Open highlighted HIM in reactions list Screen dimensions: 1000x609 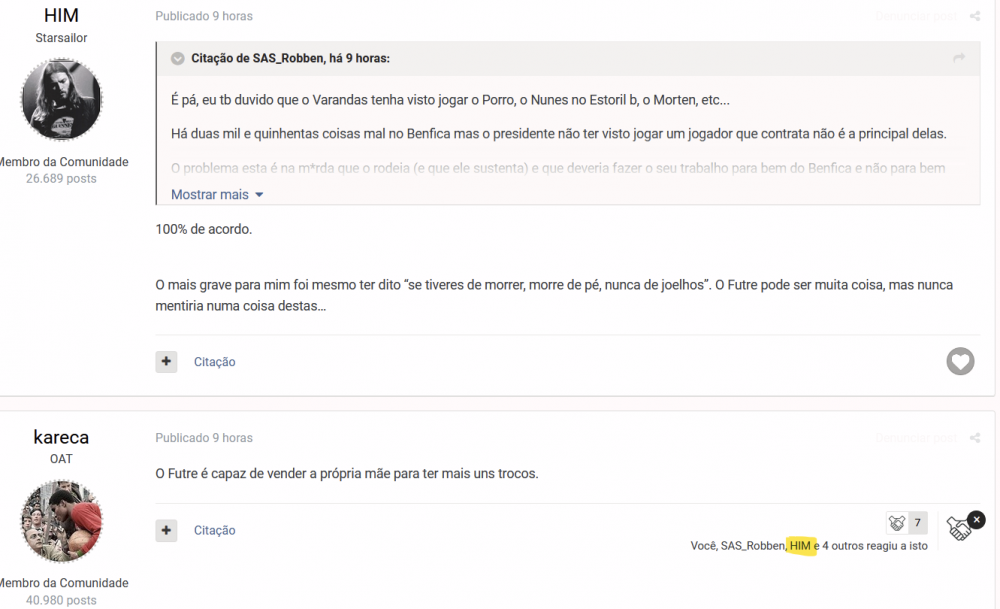[800, 546]
